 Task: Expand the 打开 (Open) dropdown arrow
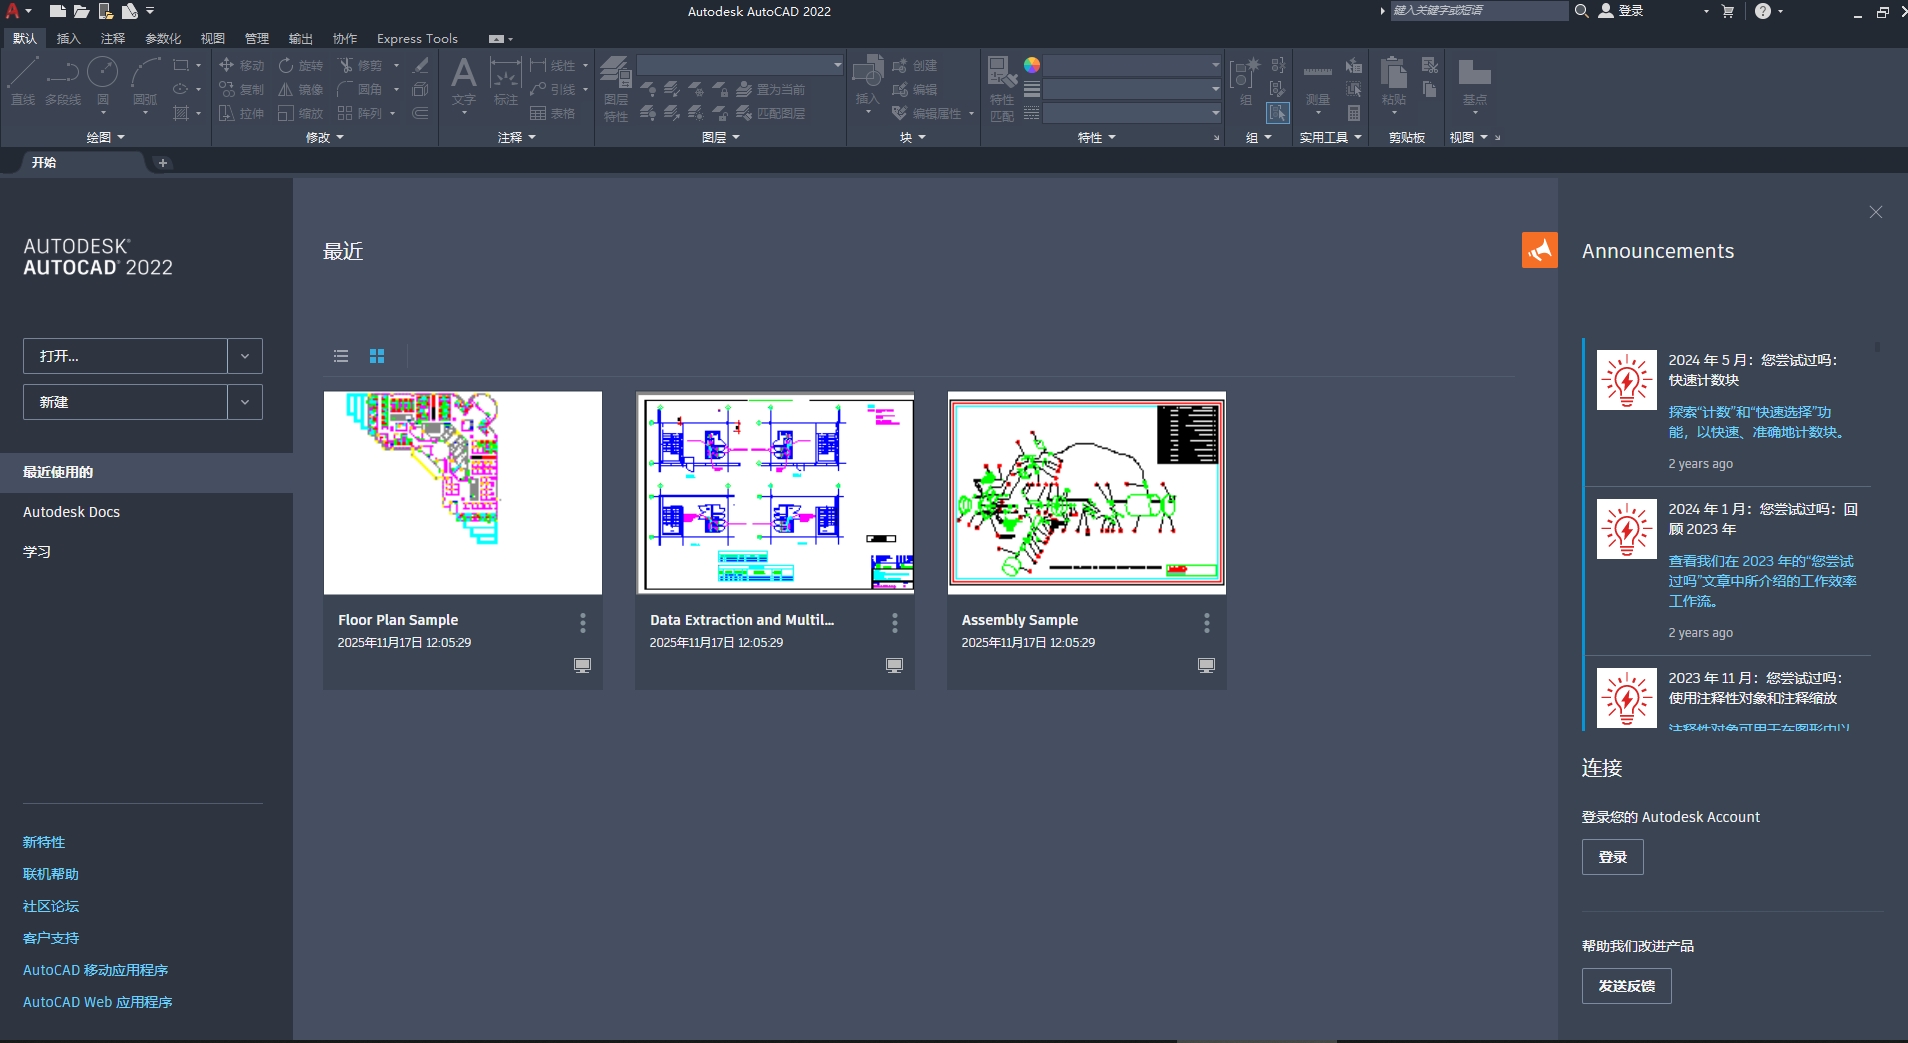pos(243,356)
